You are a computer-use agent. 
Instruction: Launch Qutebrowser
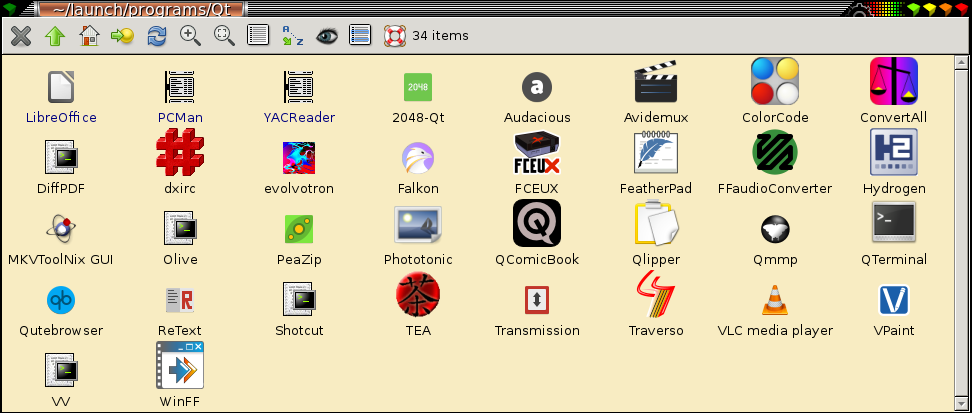[61, 300]
